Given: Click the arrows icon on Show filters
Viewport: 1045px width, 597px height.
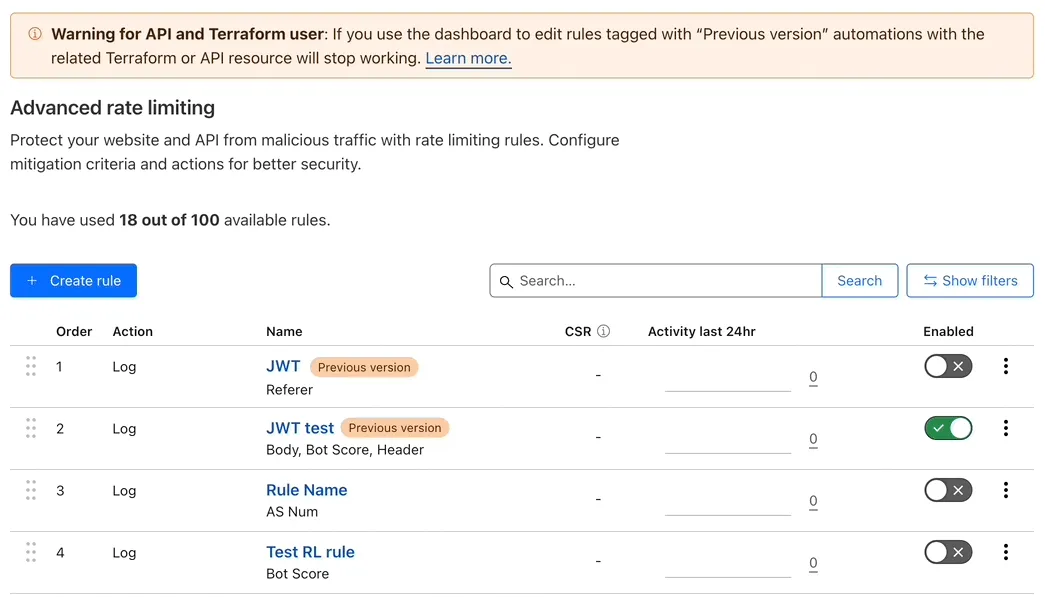Looking at the screenshot, I should tap(927, 281).
